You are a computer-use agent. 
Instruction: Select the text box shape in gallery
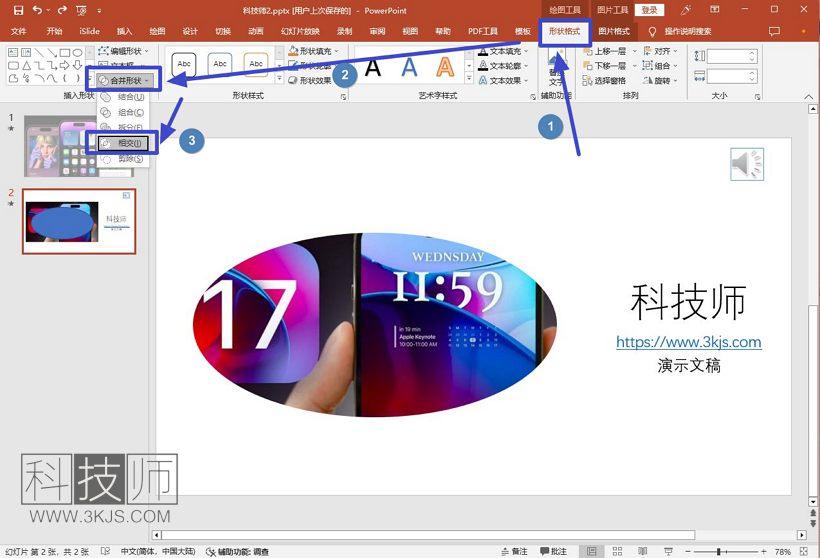13,52
